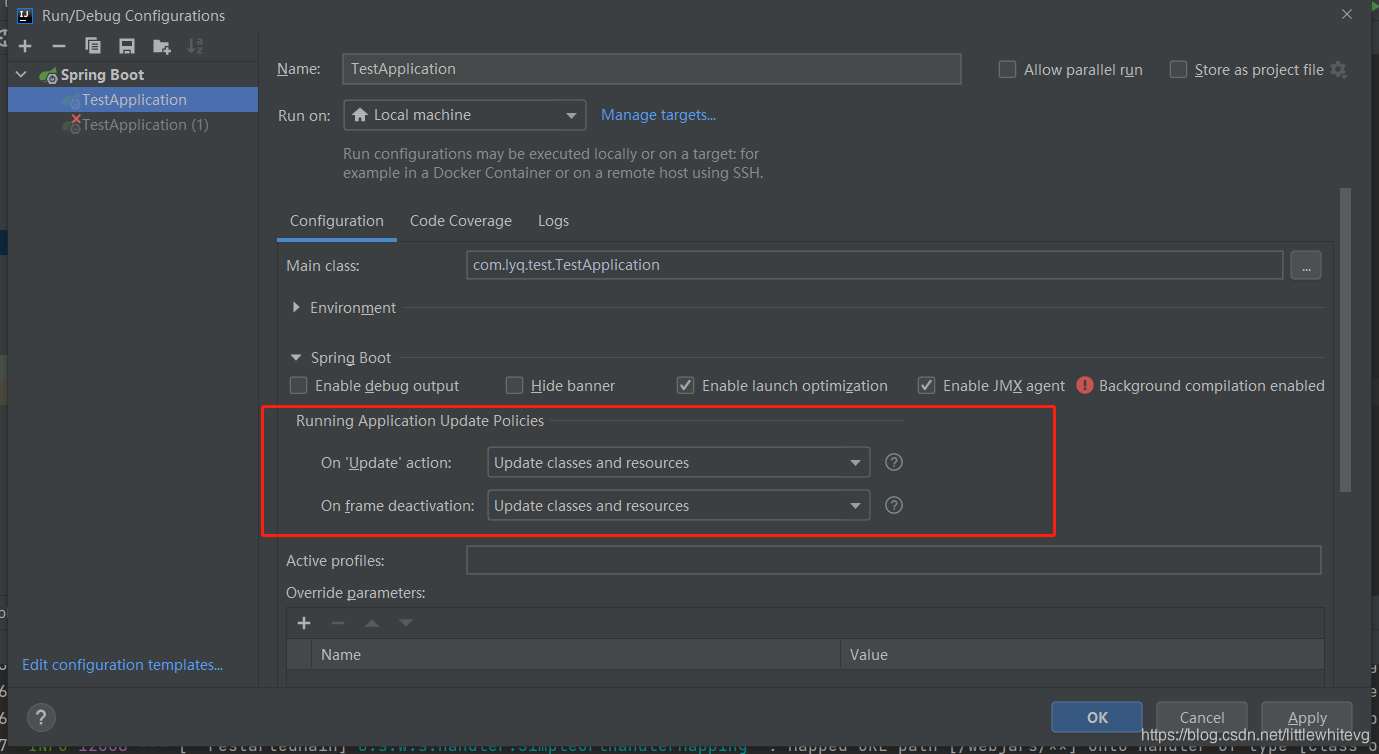Click the Name input field

651,69
